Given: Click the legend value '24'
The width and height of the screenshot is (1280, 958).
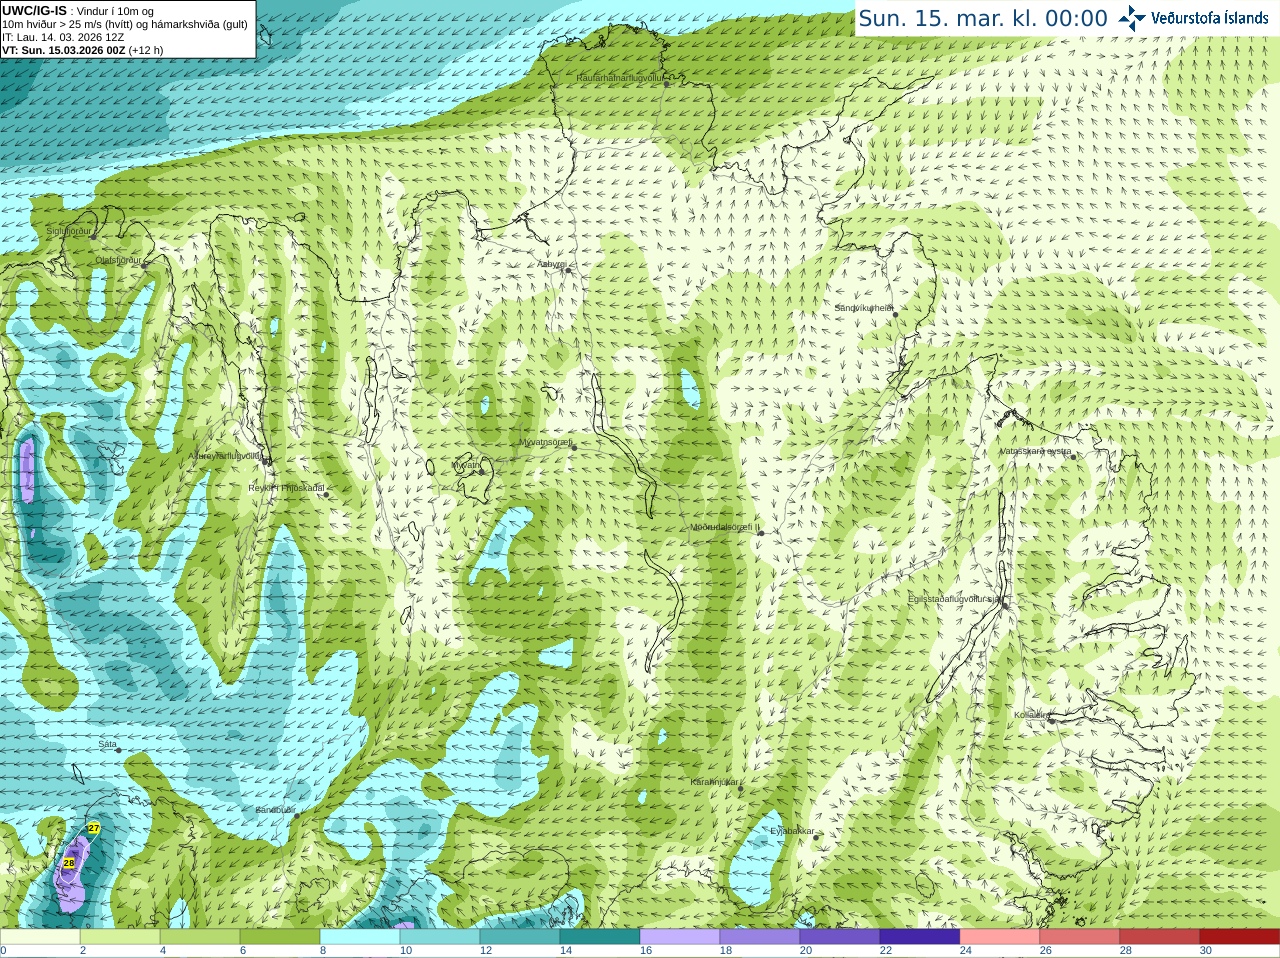Looking at the screenshot, I should click(x=966, y=951).
